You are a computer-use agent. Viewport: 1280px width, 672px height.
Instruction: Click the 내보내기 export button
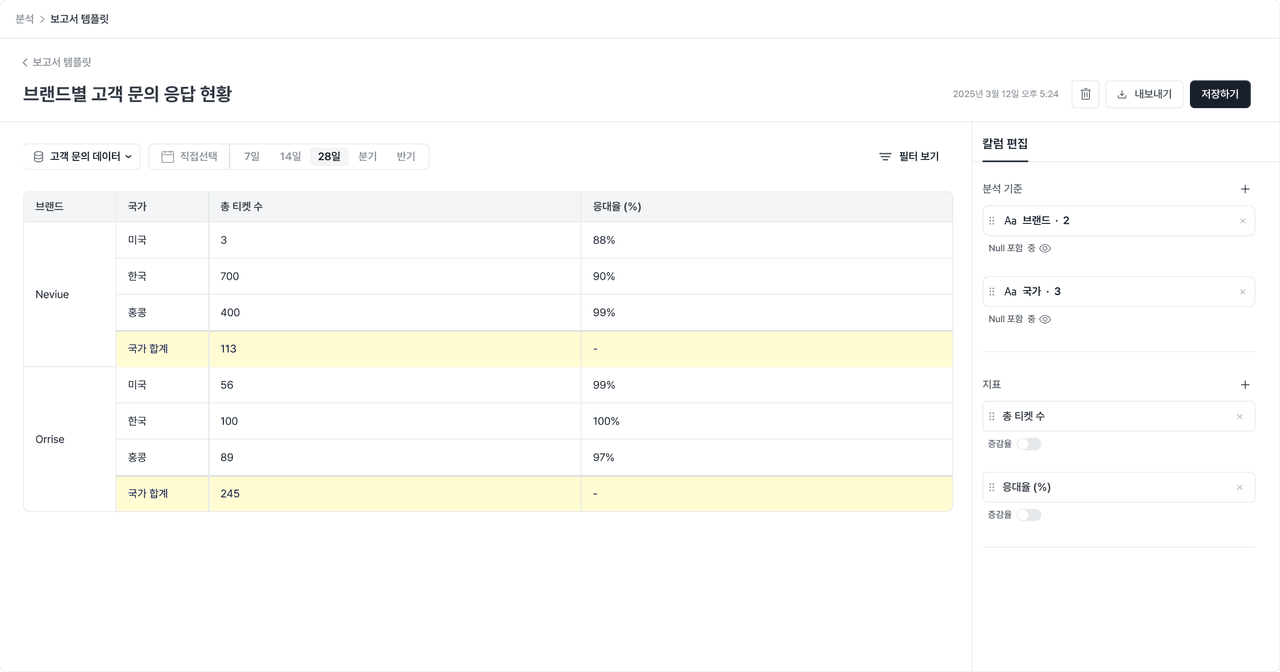coord(1144,94)
